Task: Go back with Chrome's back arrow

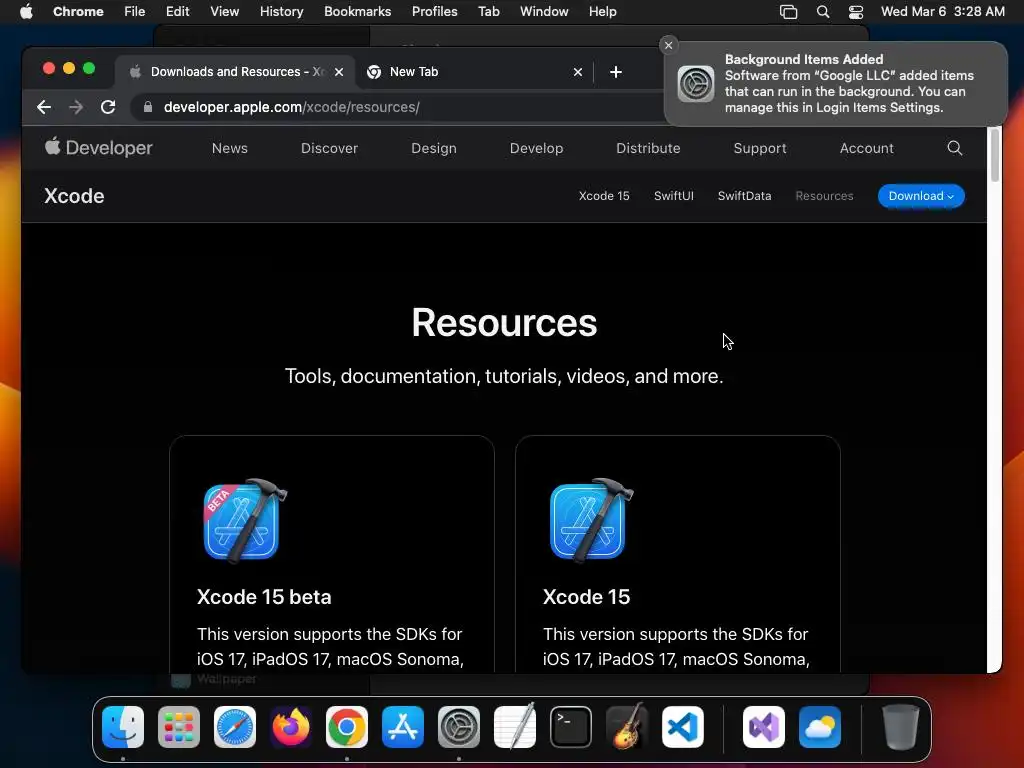Action: pos(44,107)
